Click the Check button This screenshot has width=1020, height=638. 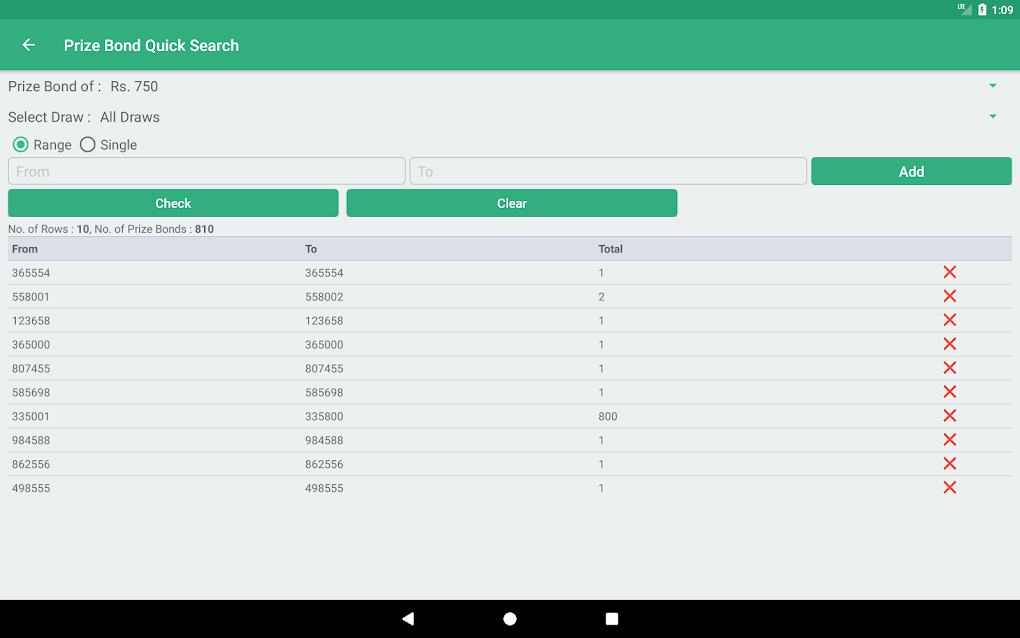click(x=173, y=203)
